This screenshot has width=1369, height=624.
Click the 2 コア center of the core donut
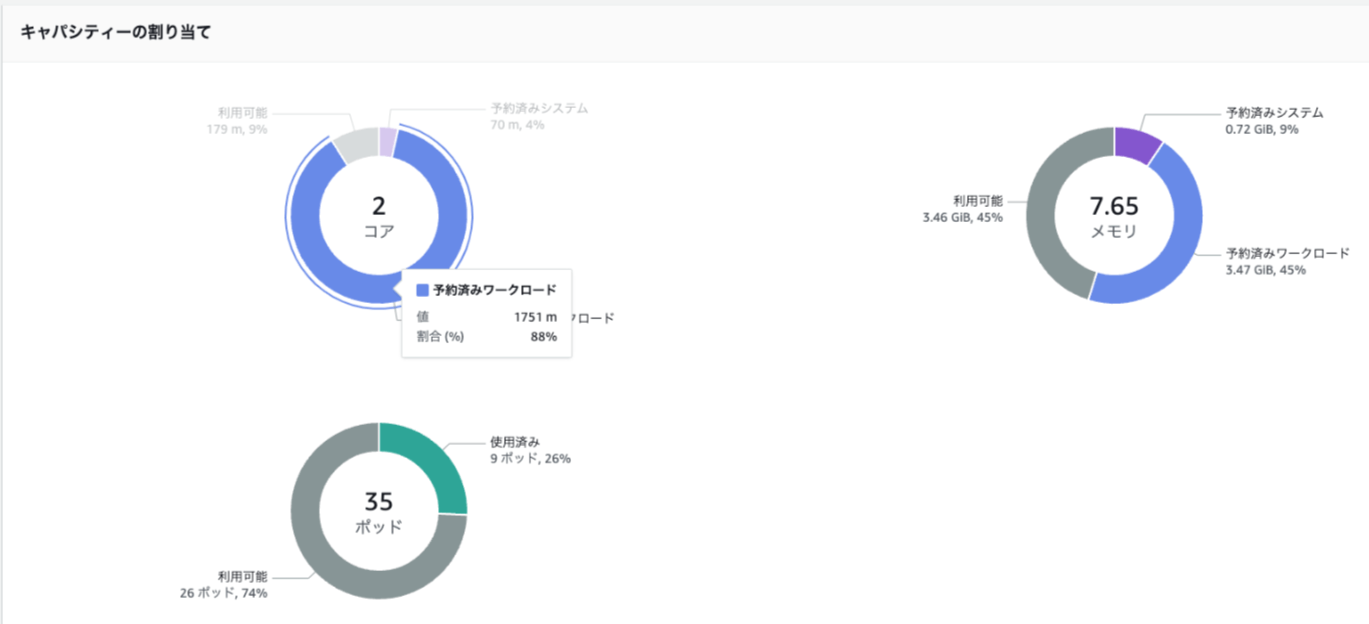pyautogui.click(x=378, y=216)
